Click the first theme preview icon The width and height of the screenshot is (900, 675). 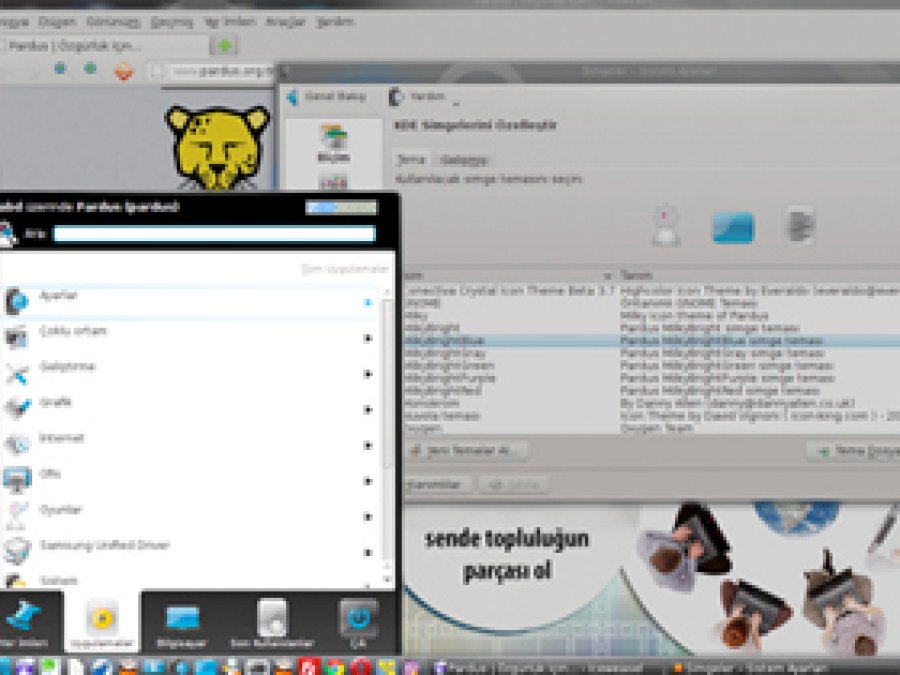pyautogui.click(x=666, y=226)
